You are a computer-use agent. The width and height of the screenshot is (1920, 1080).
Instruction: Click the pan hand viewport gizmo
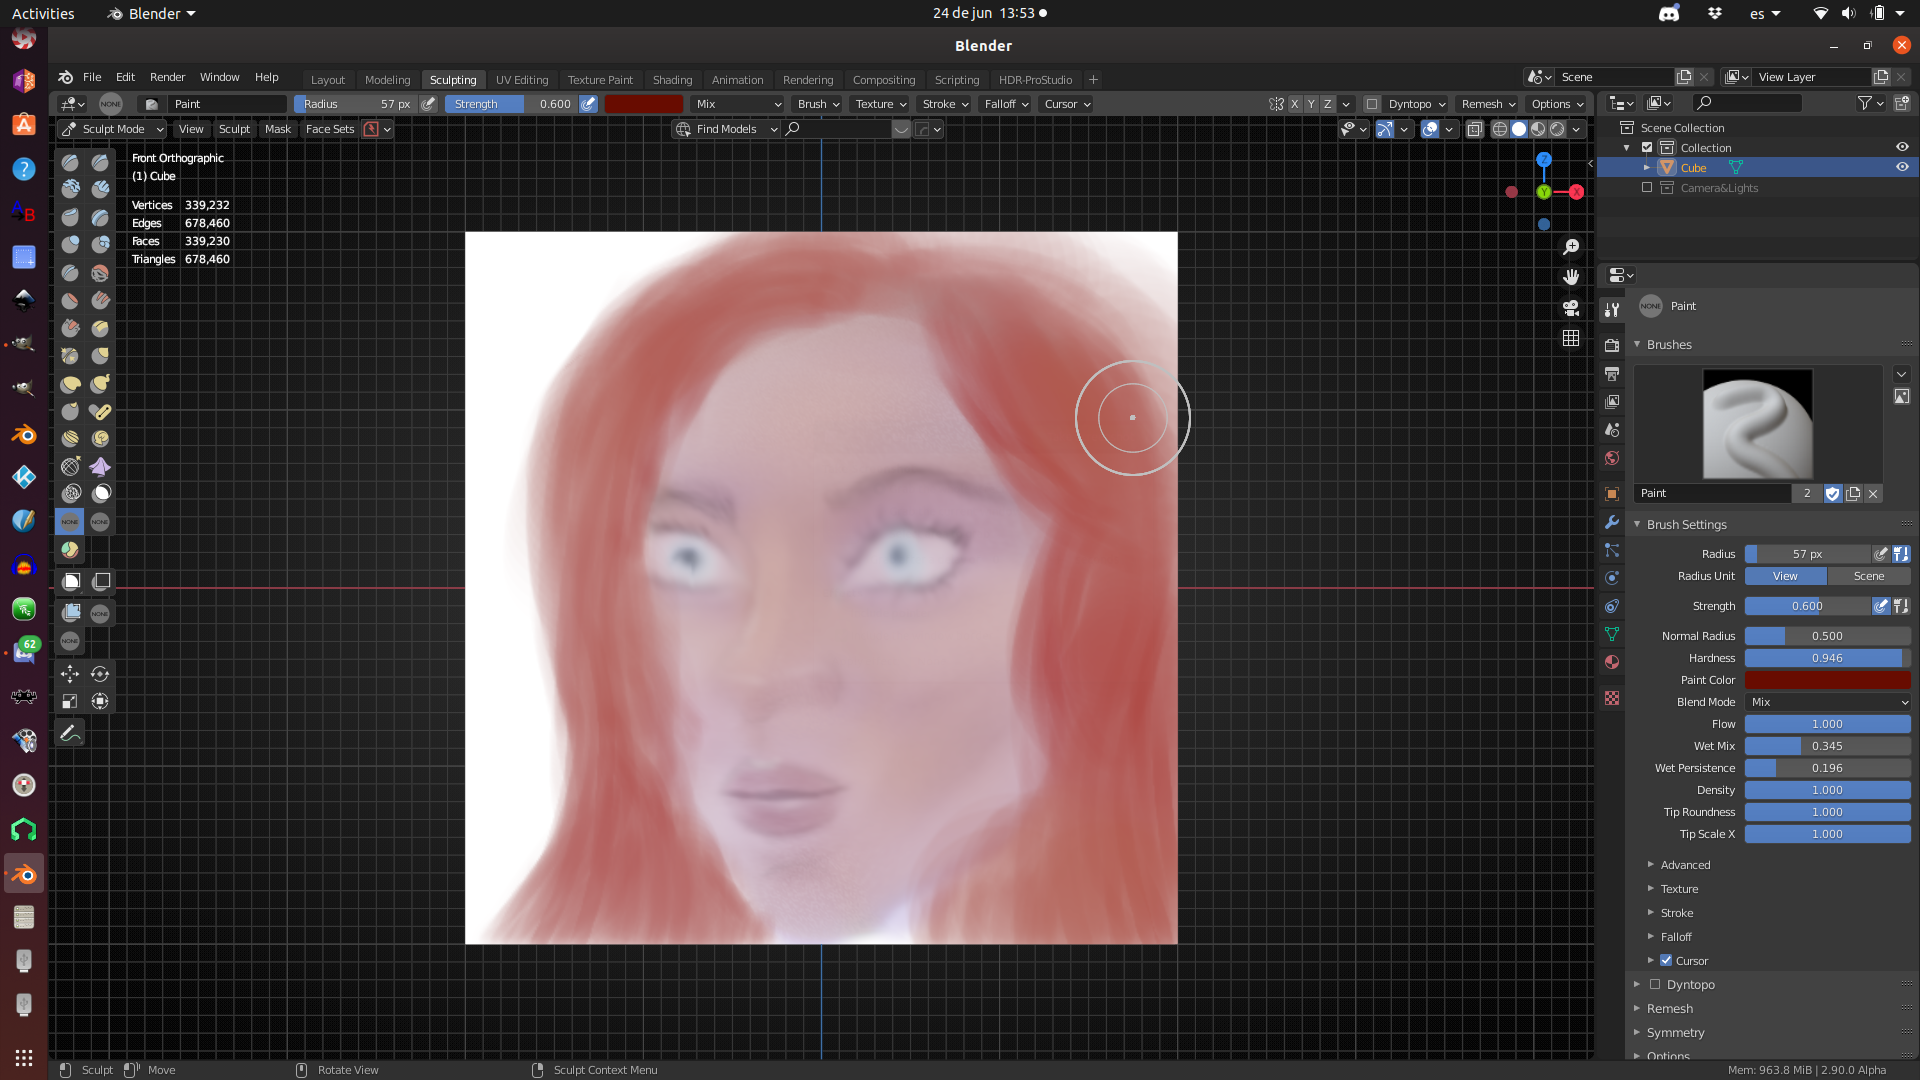(1571, 277)
